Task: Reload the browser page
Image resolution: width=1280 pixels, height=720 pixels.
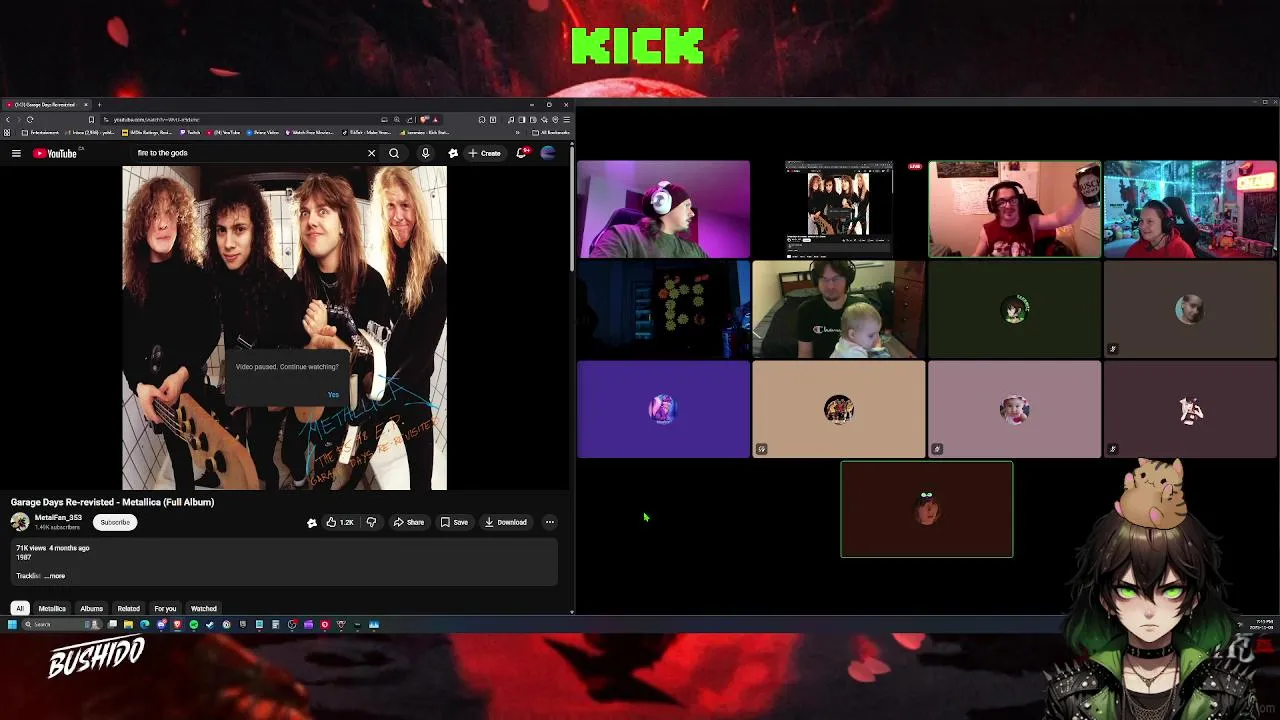Action: tap(30, 119)
